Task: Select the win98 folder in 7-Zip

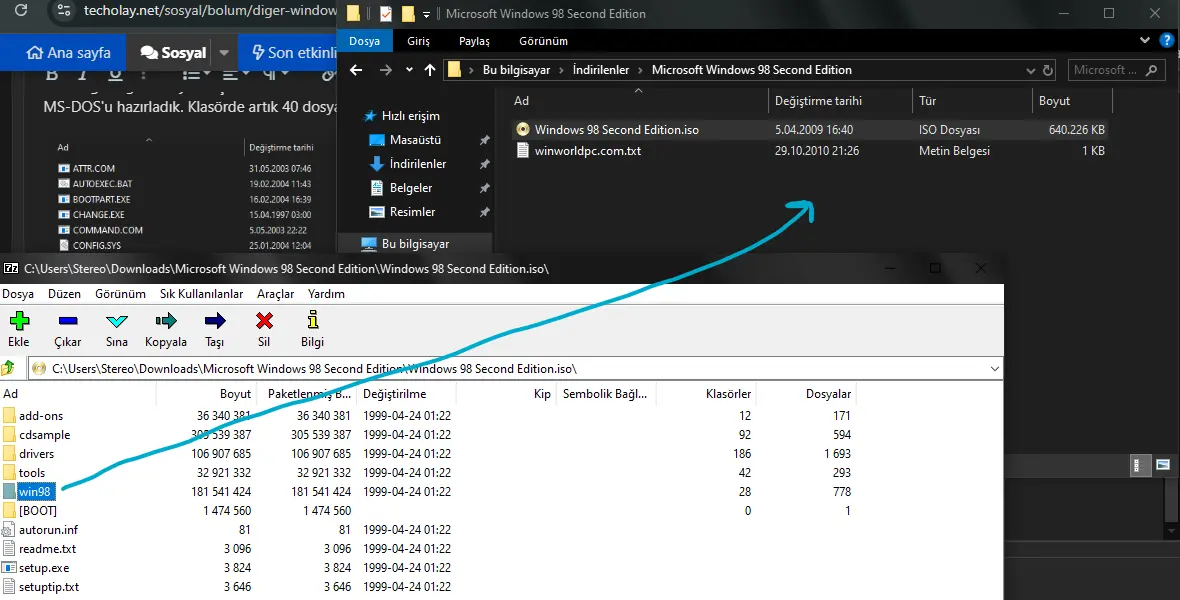Action: [x=35, y=492]
